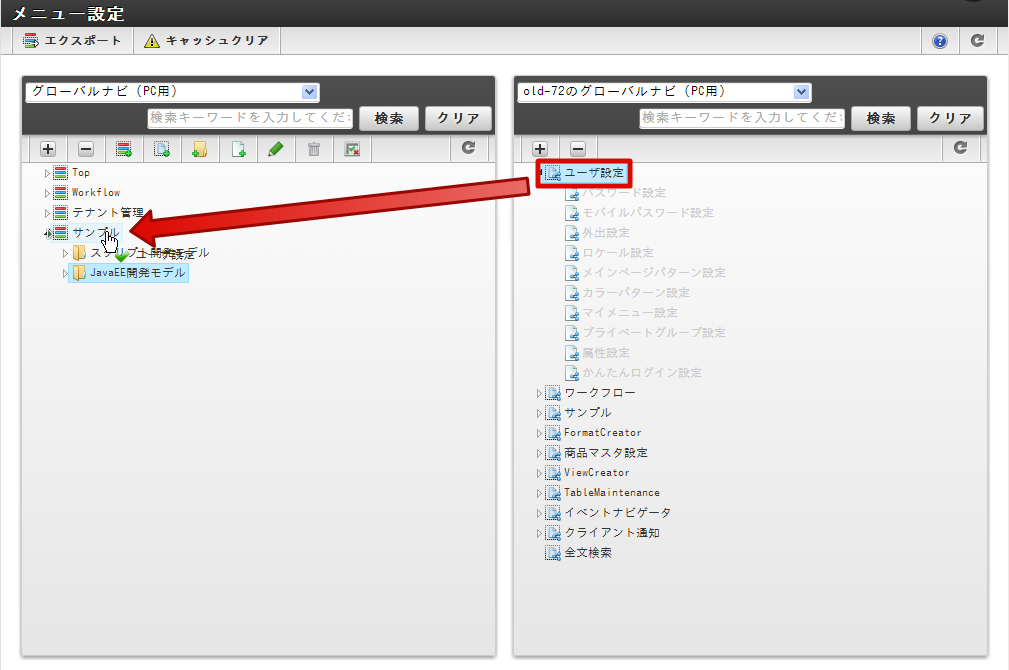The image size is (1009, 670).
Task: Click the page reload icon in the top bar
Action: 977,41
